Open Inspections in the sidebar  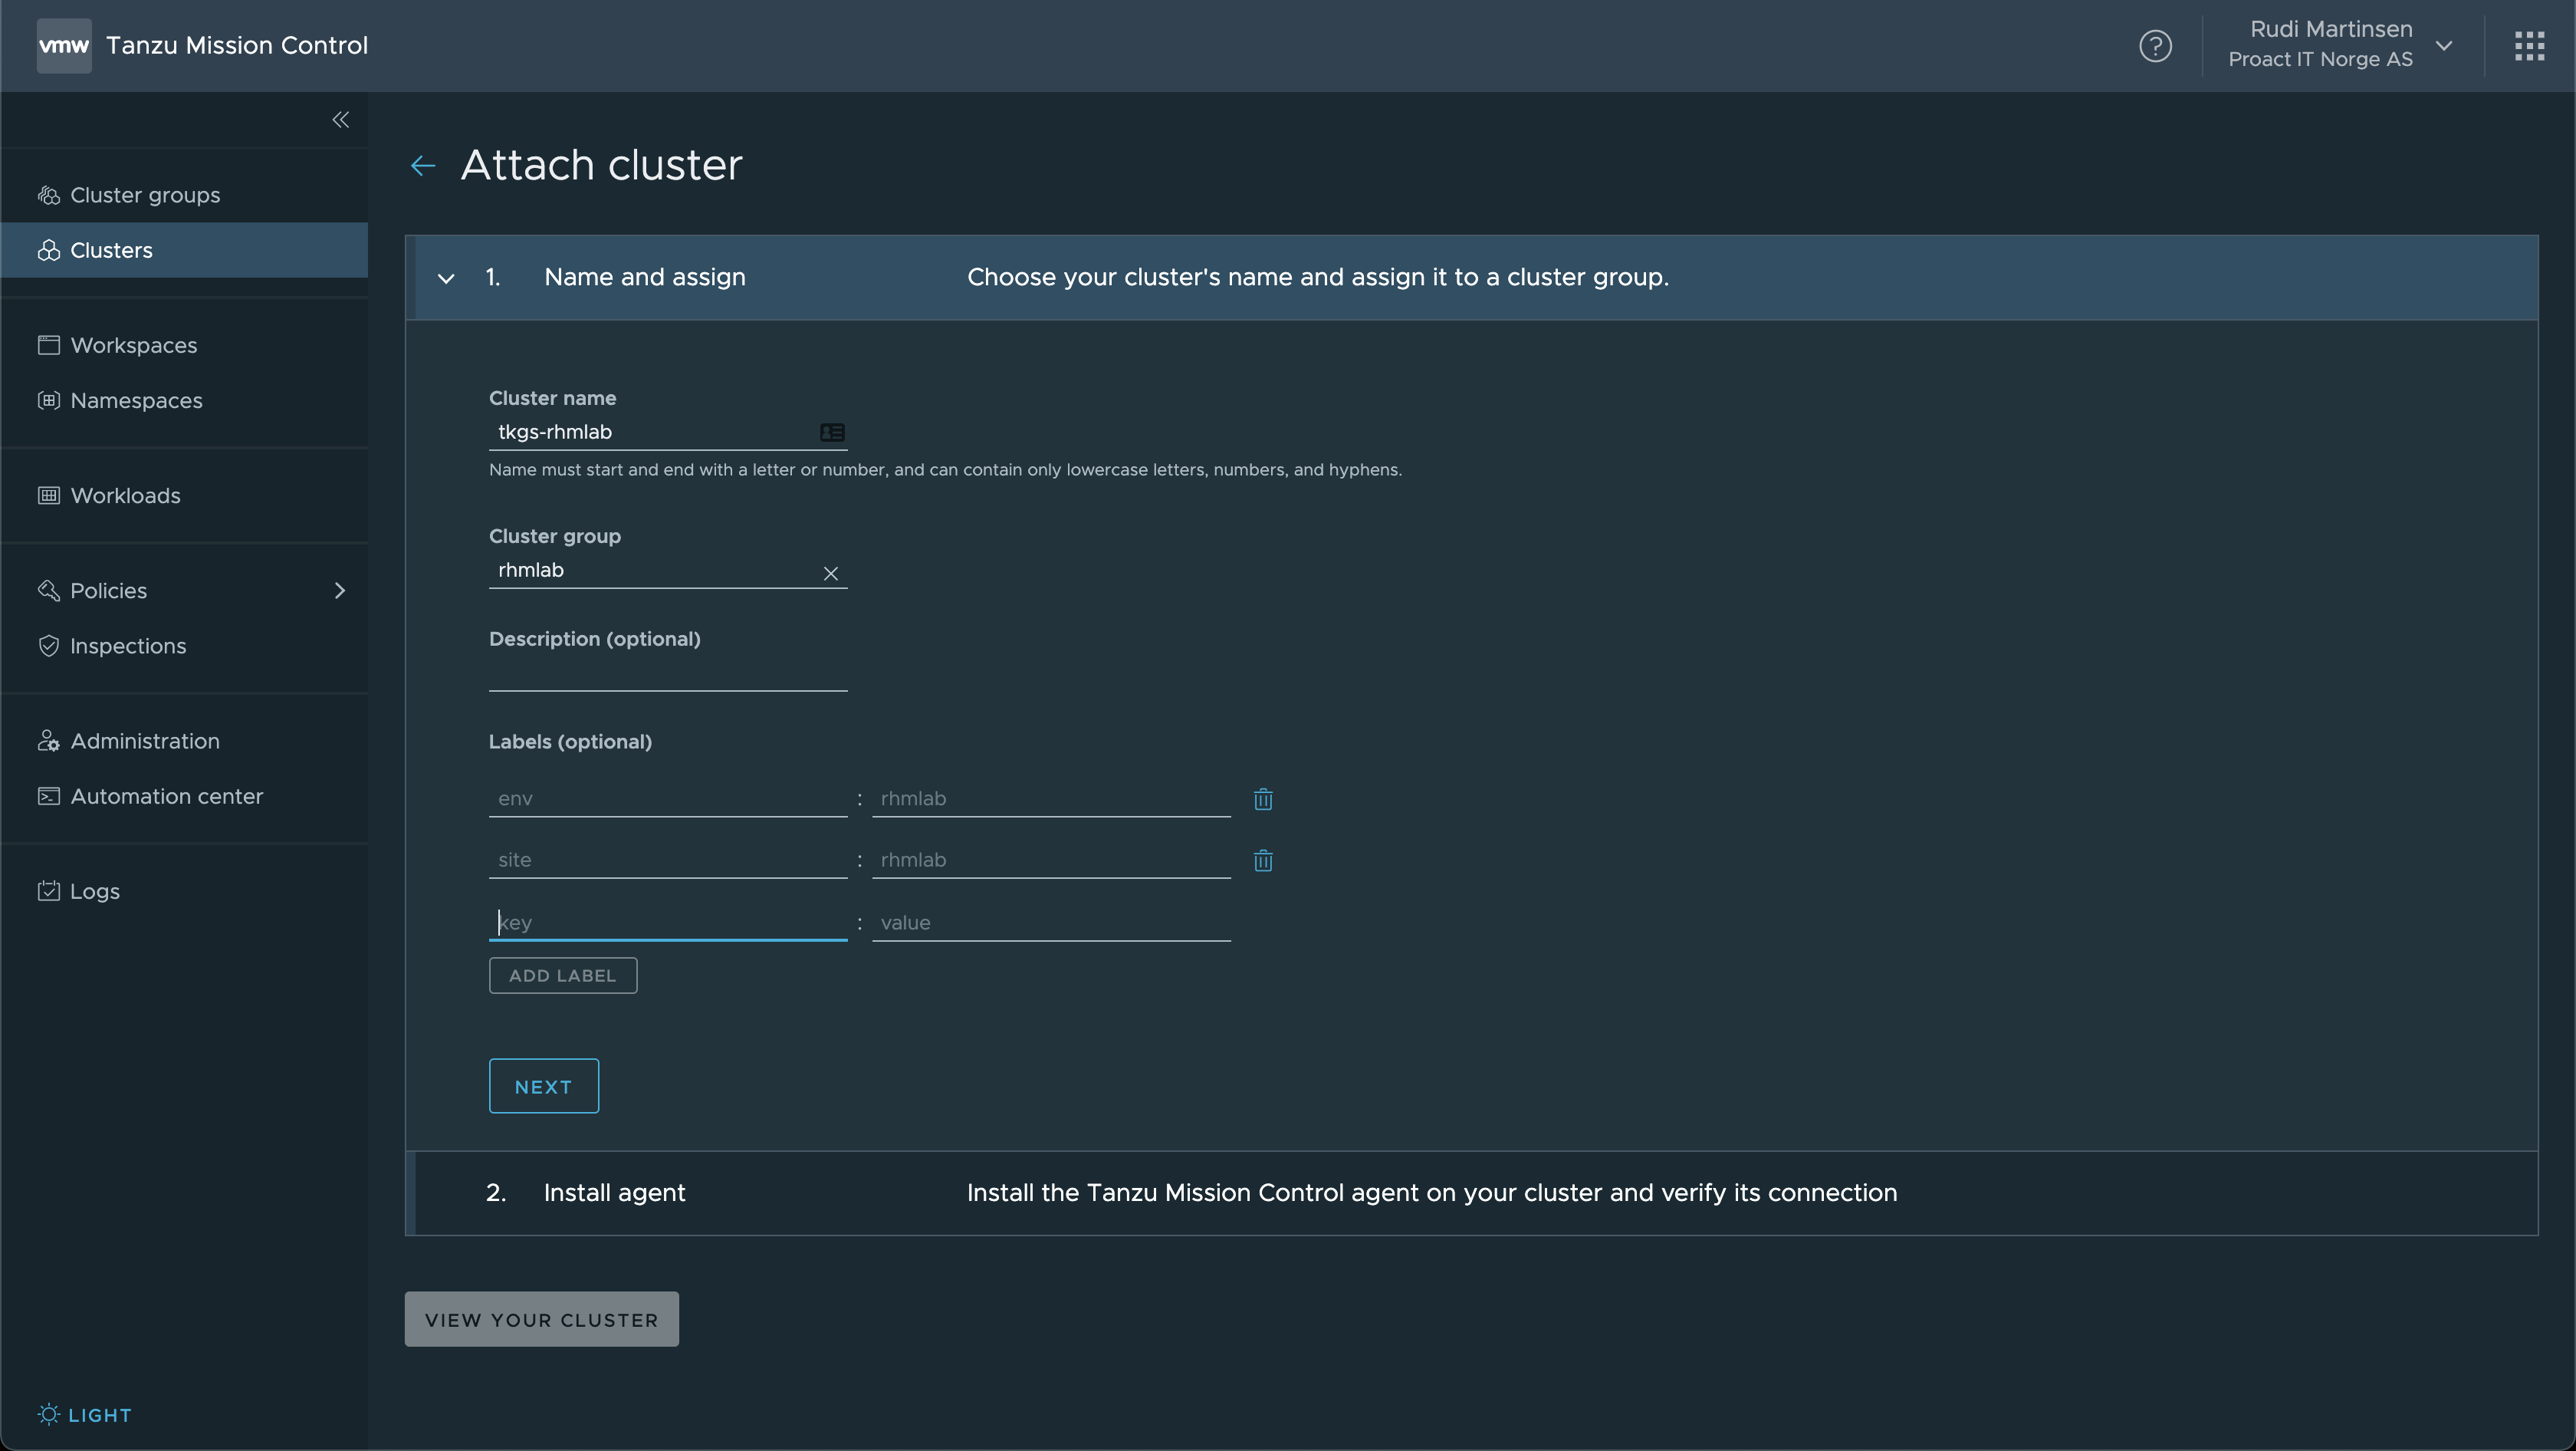coord(185,645)
